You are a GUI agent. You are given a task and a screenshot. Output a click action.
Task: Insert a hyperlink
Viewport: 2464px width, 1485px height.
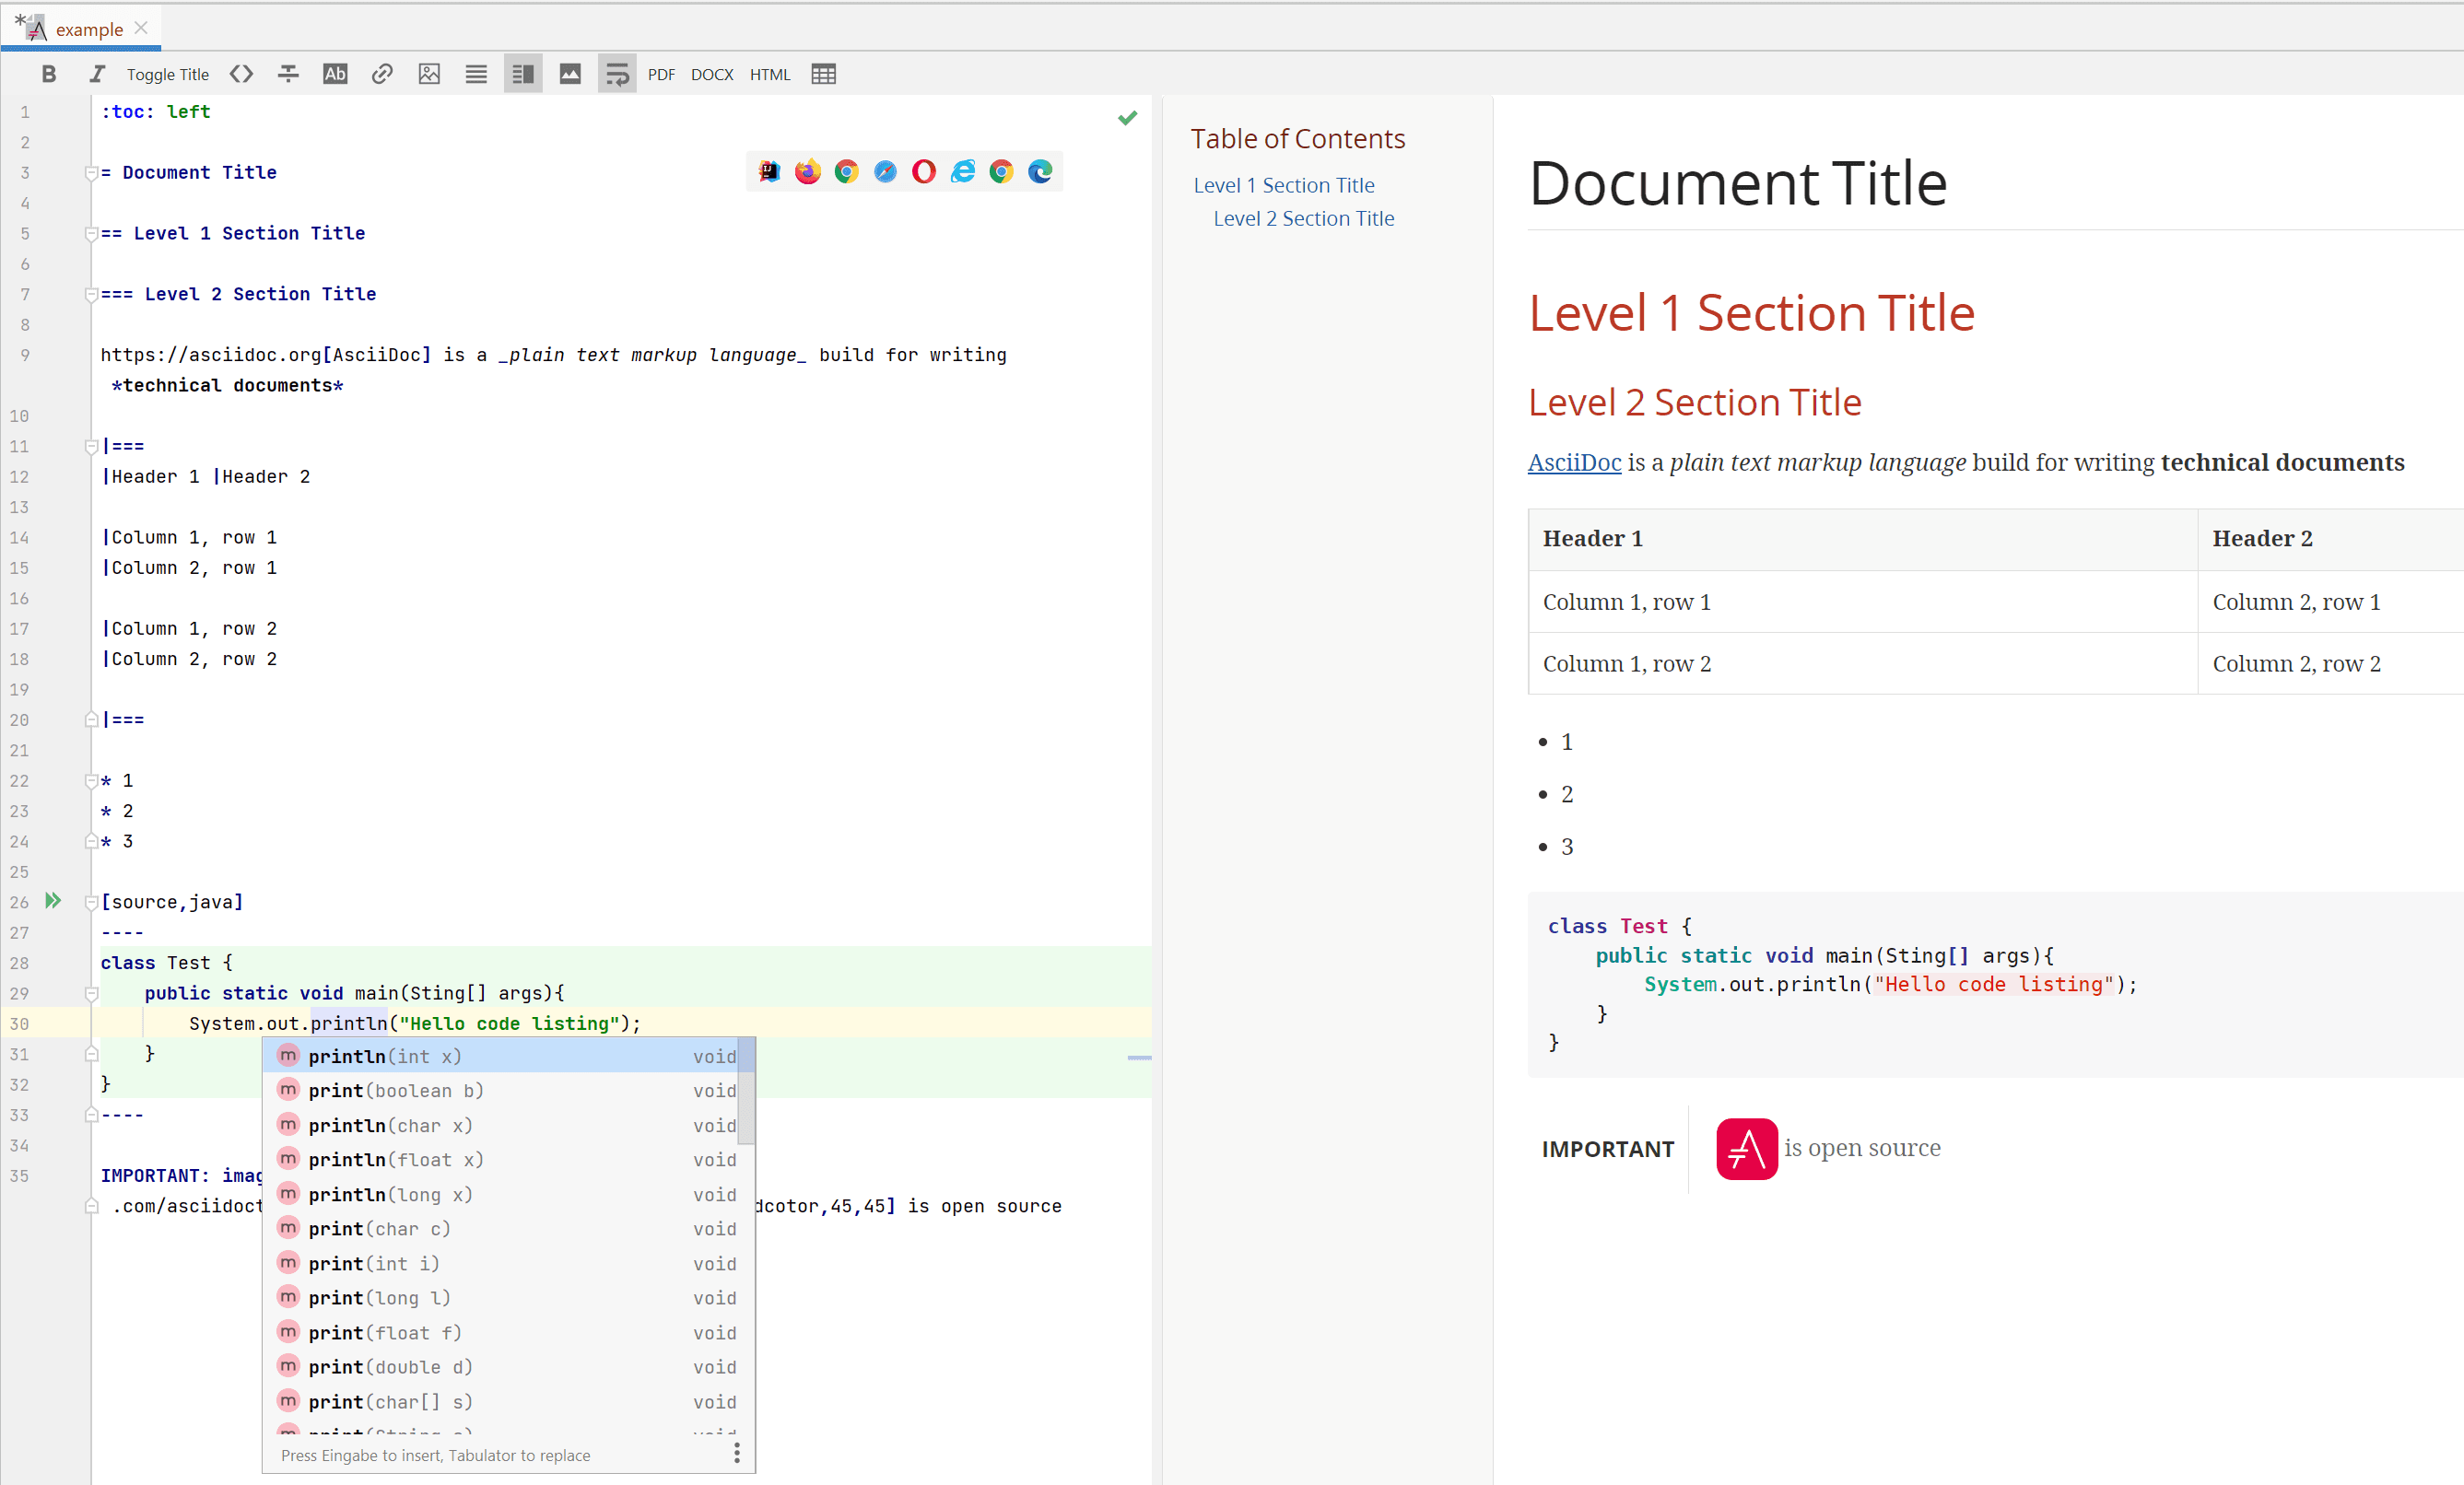pos(383,73)
